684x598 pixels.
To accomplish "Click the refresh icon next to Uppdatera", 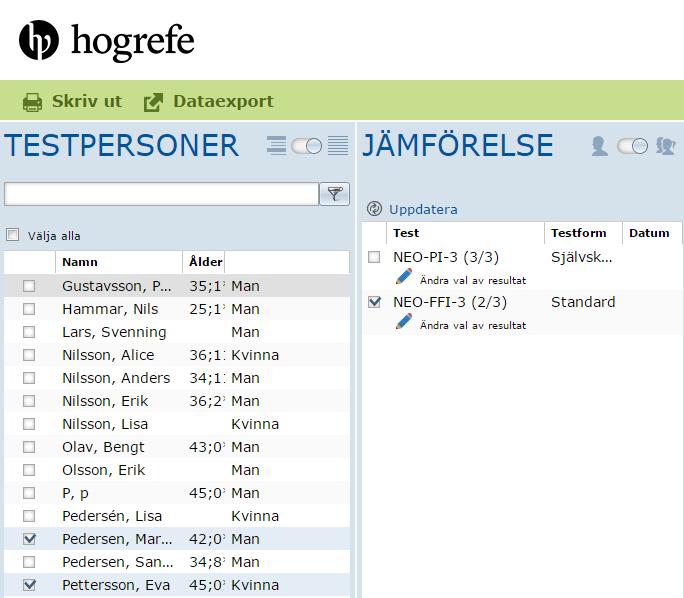I will tap(374, 209).
